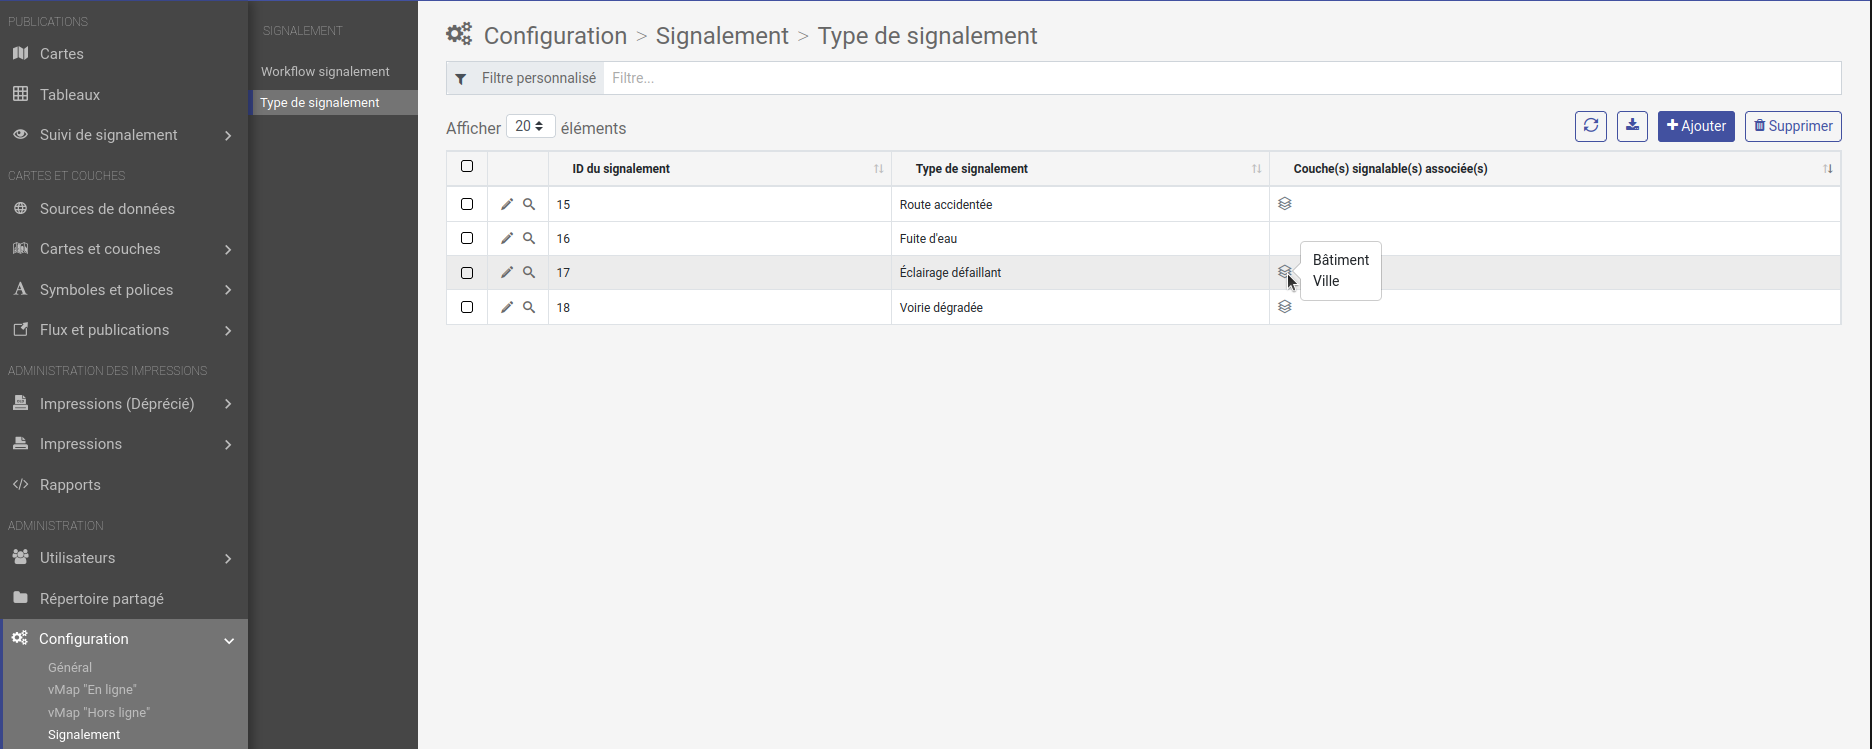Click the pencil edit icon for row 18
The height and width of the screenshot is (749, 1872).
click(x=507, y=307)
